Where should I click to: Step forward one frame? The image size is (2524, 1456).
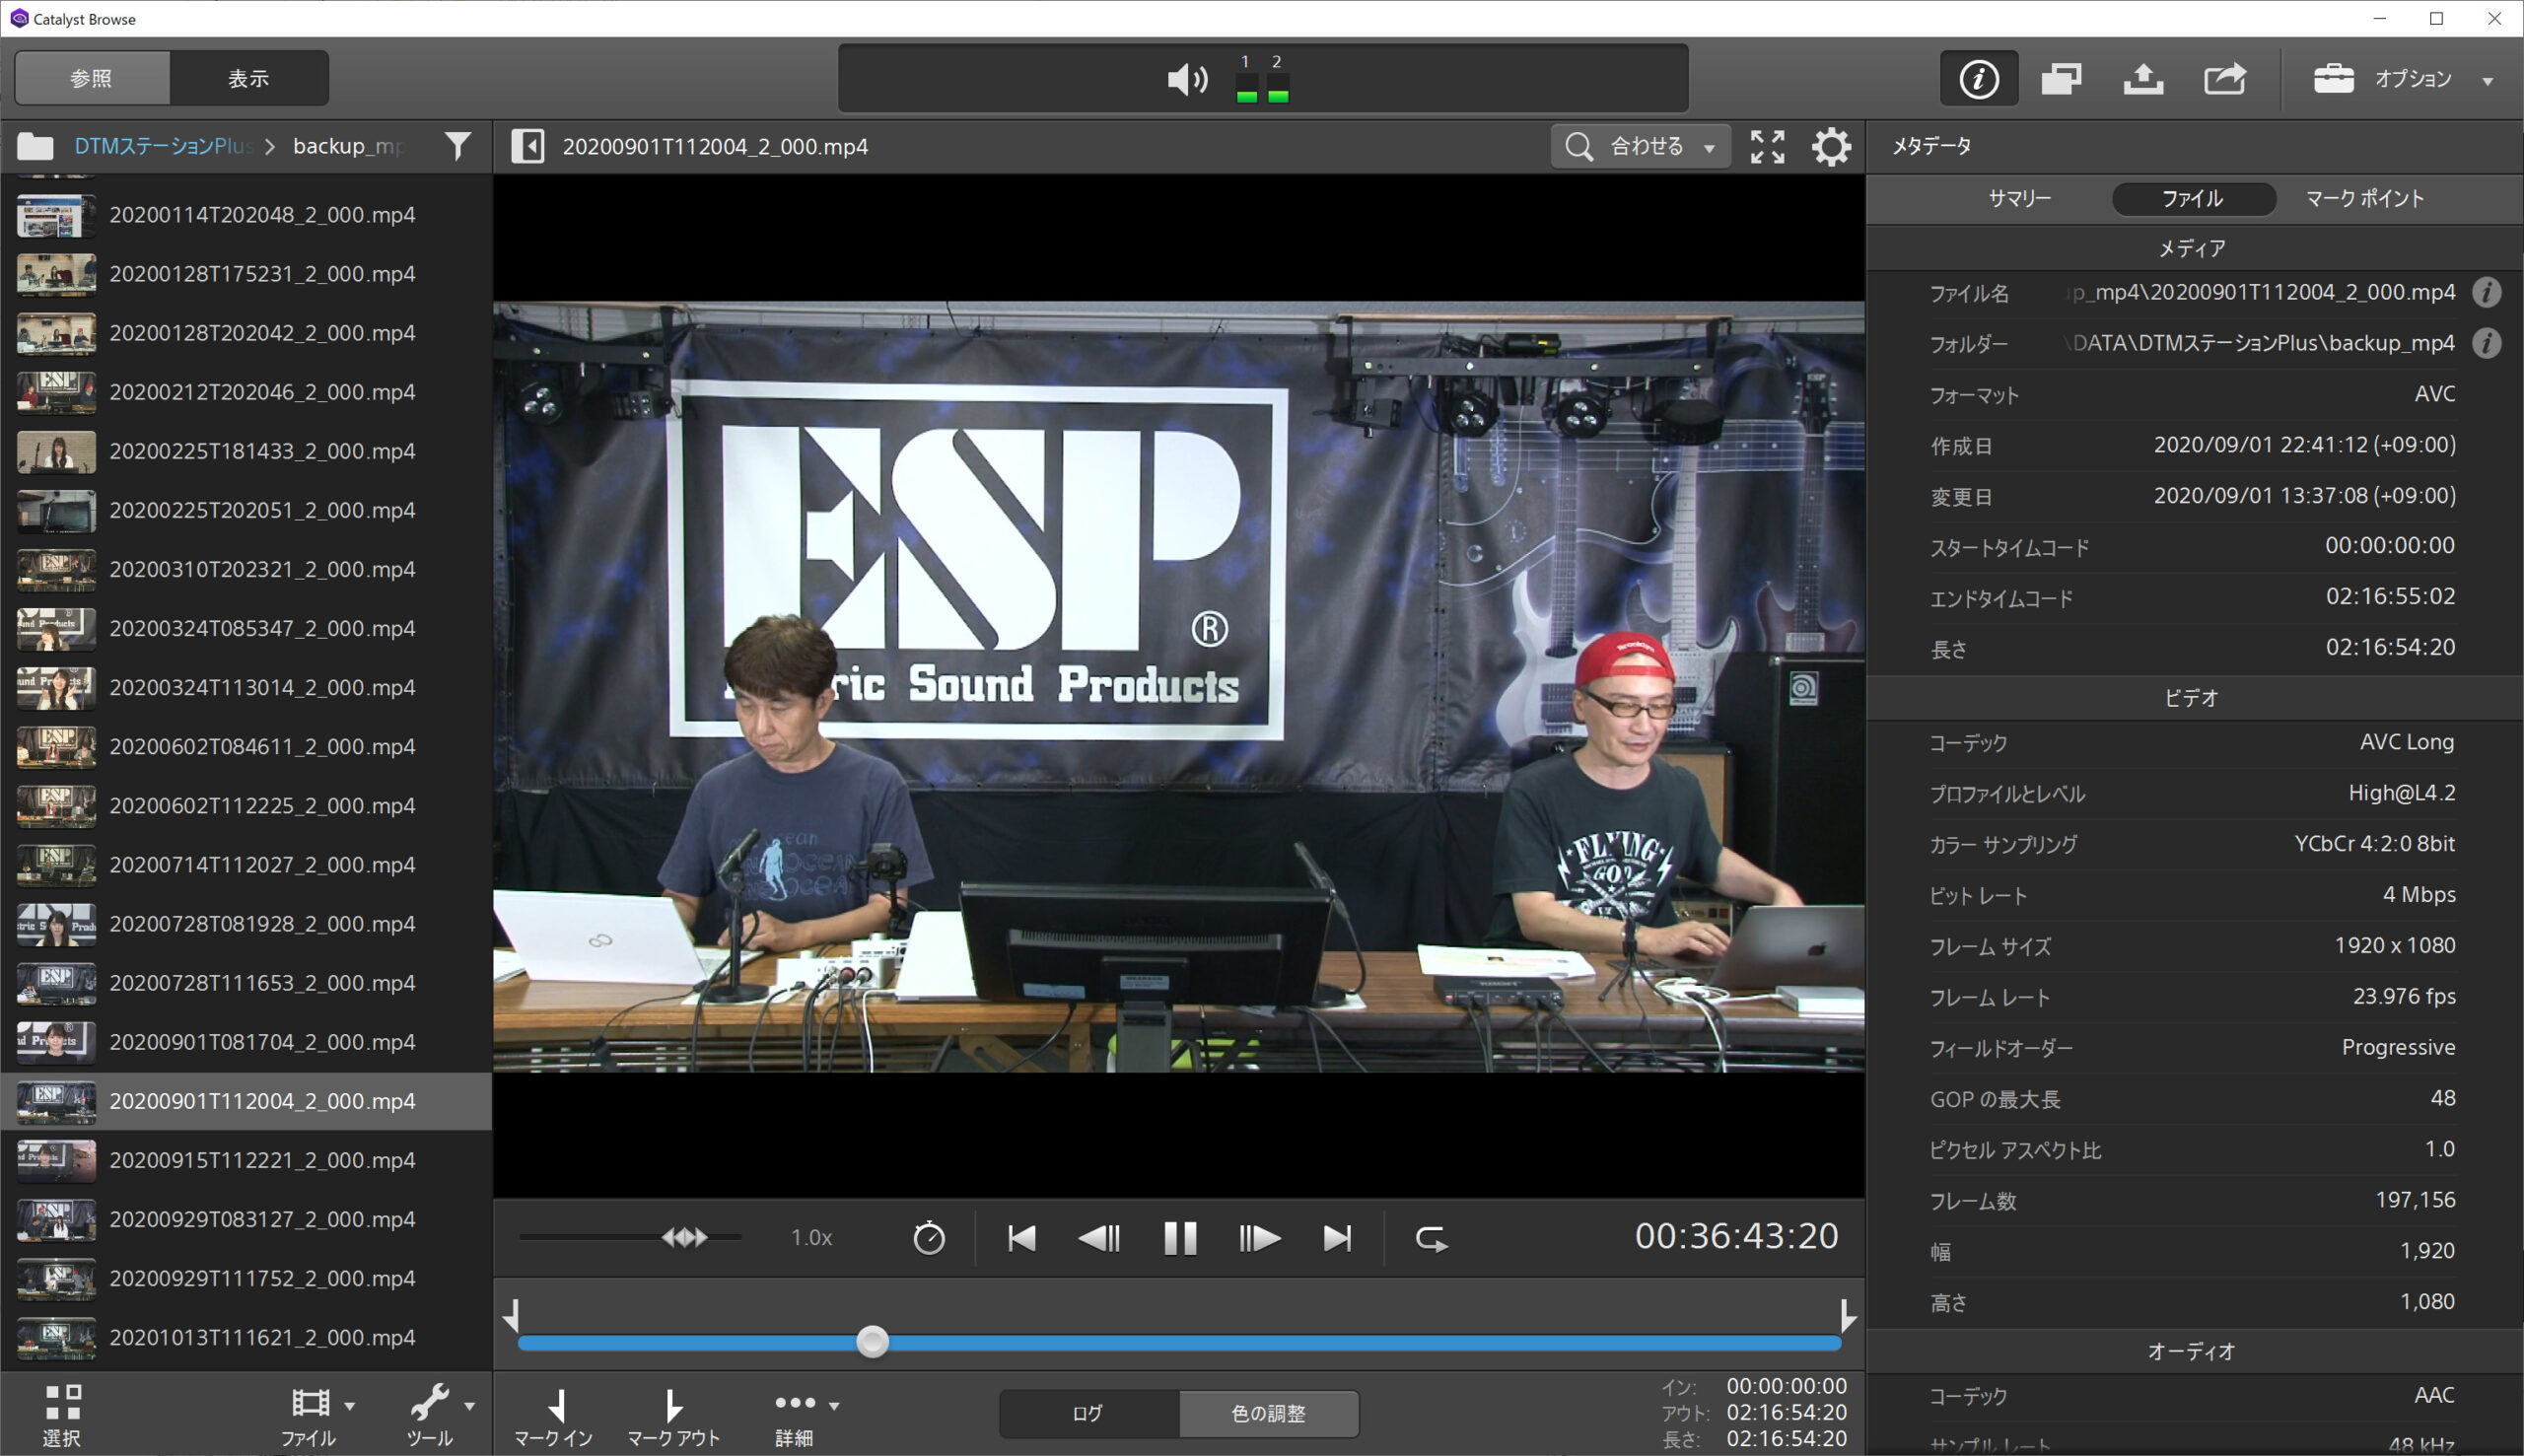1259,1238
